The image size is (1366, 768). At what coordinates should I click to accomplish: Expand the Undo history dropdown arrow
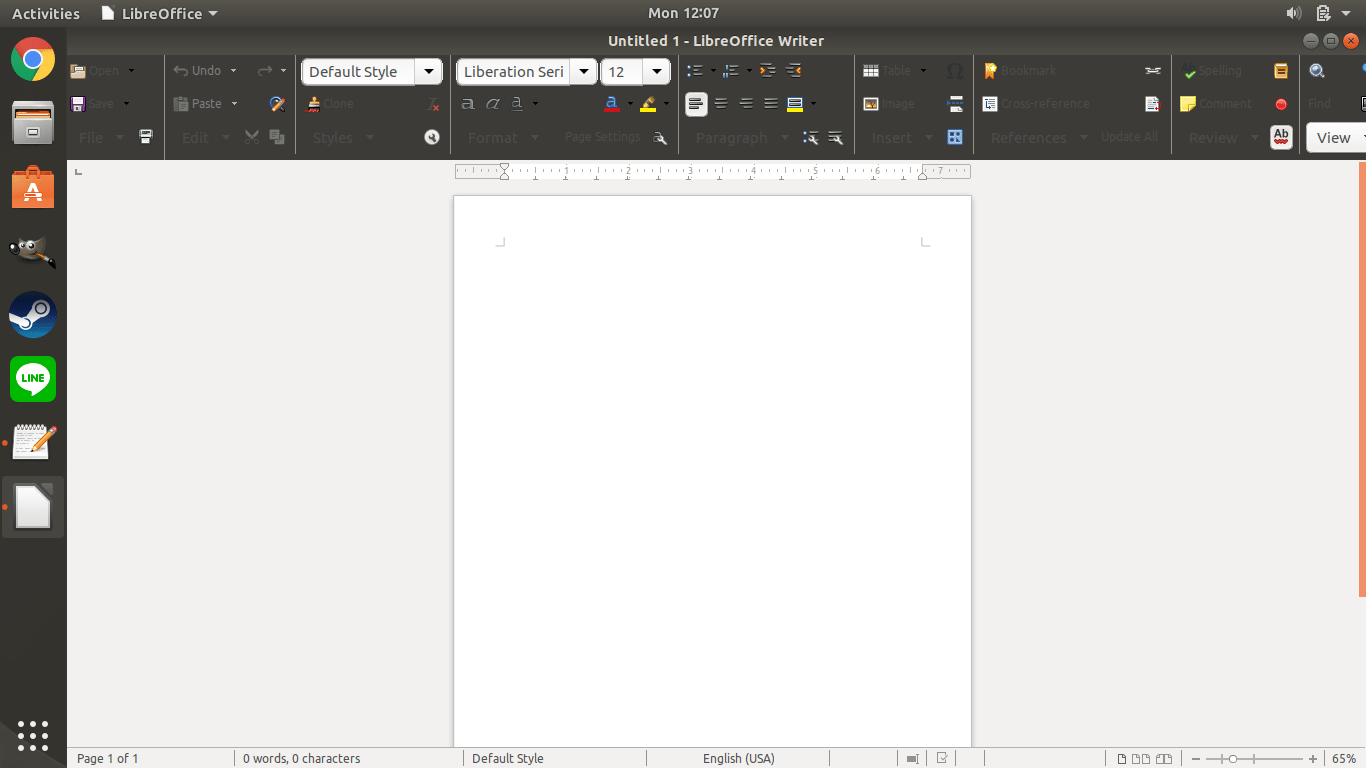pos(233,71)
